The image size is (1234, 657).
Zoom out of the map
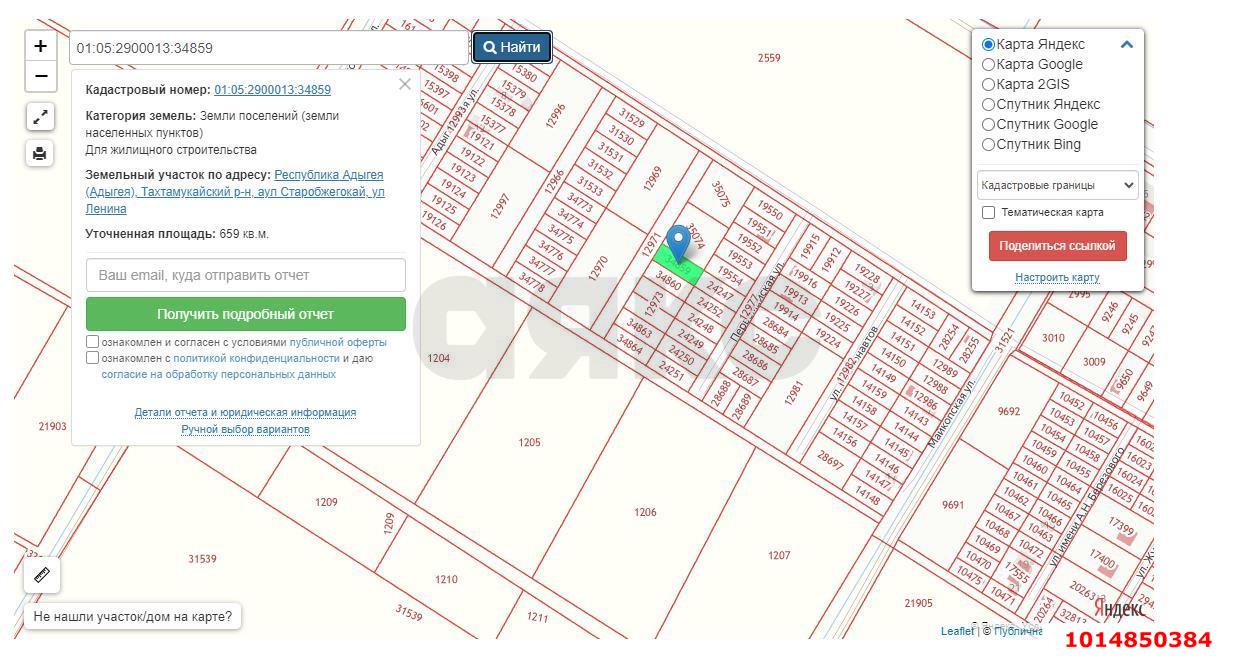click(x=40, y=76)
